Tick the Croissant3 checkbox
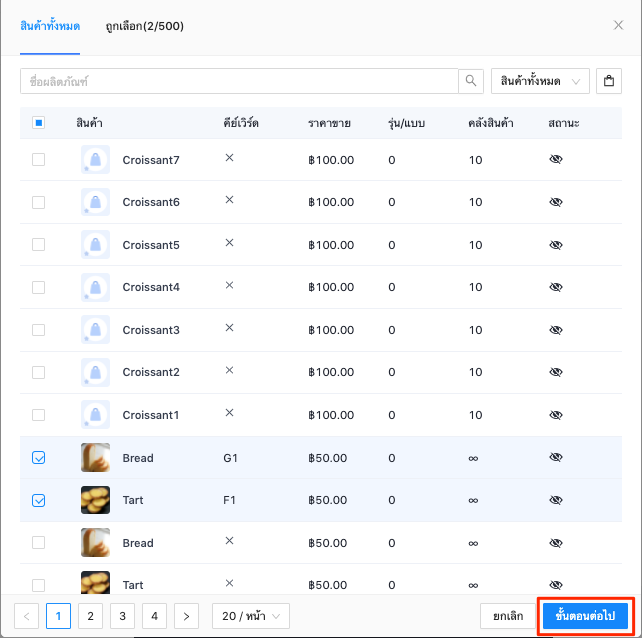The width and height of the screenshot is (642, 638). (x=38, y=330)
